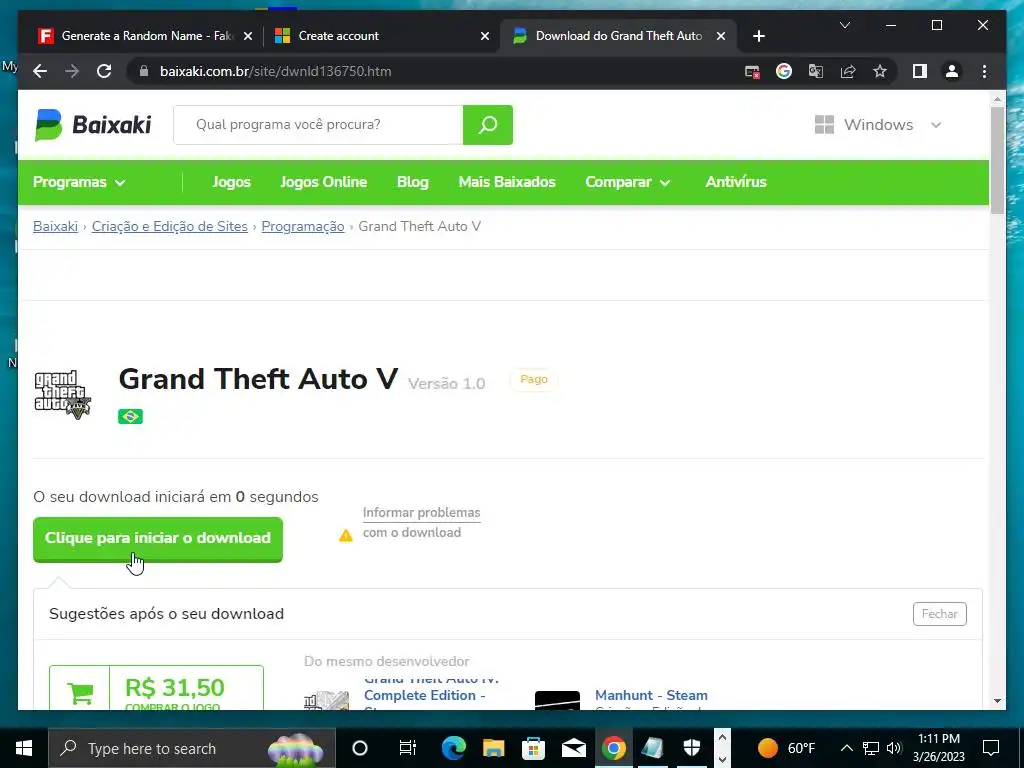
Task: Open Programação breadcrumb link
Action: (303, 227)
